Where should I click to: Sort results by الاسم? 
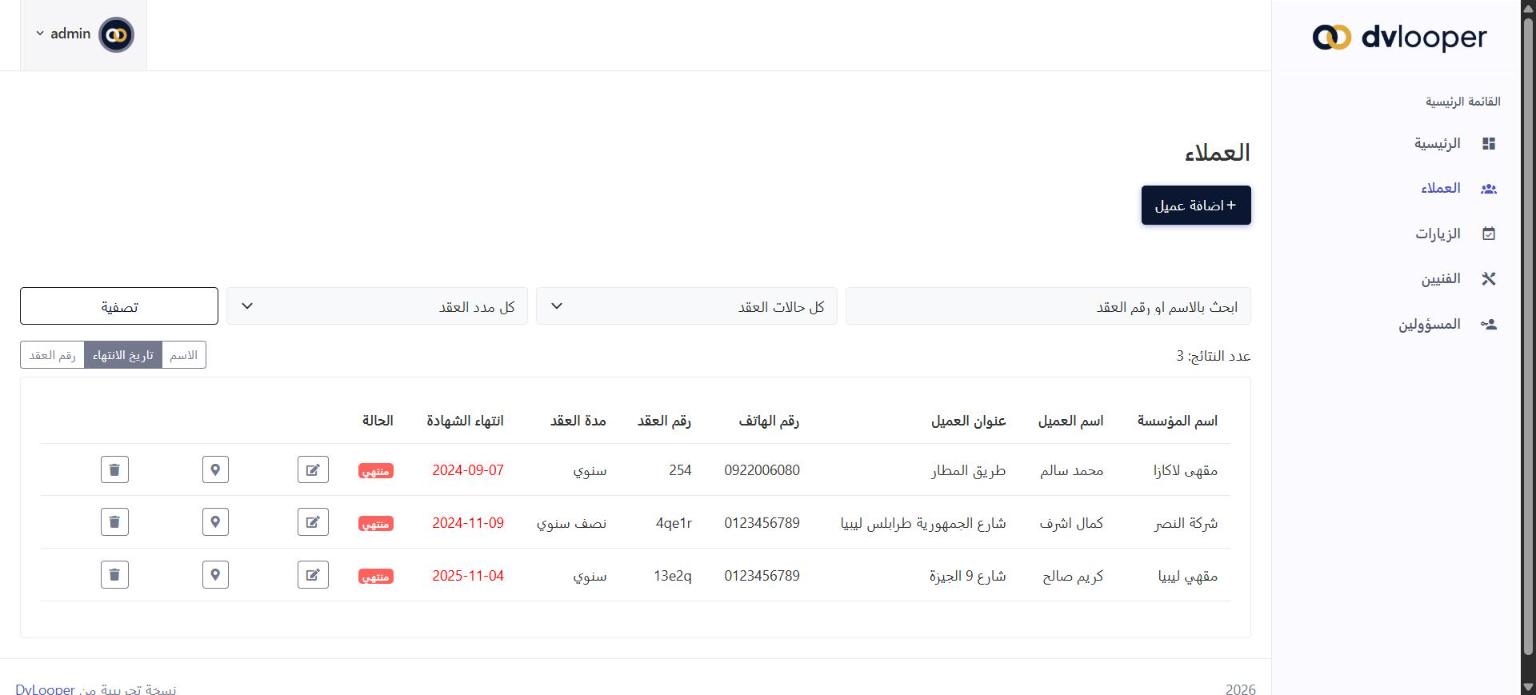click(x=184, y=355)
